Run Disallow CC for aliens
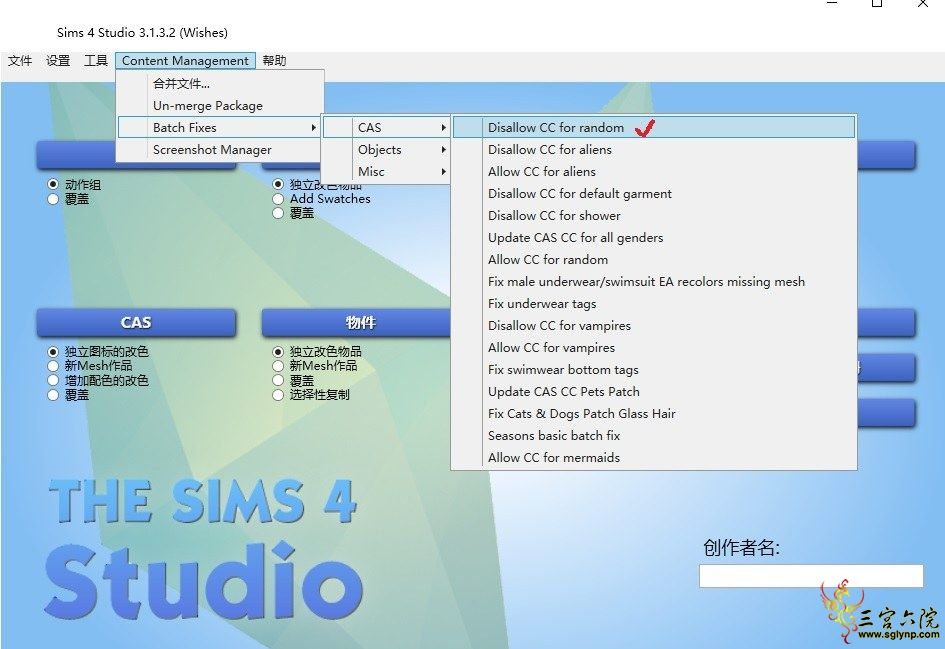This screenshot has height=649, width=945. [654, 149]
